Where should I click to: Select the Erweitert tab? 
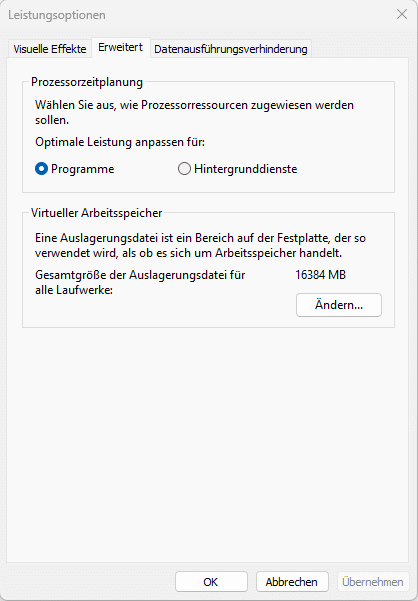(121, 48)
